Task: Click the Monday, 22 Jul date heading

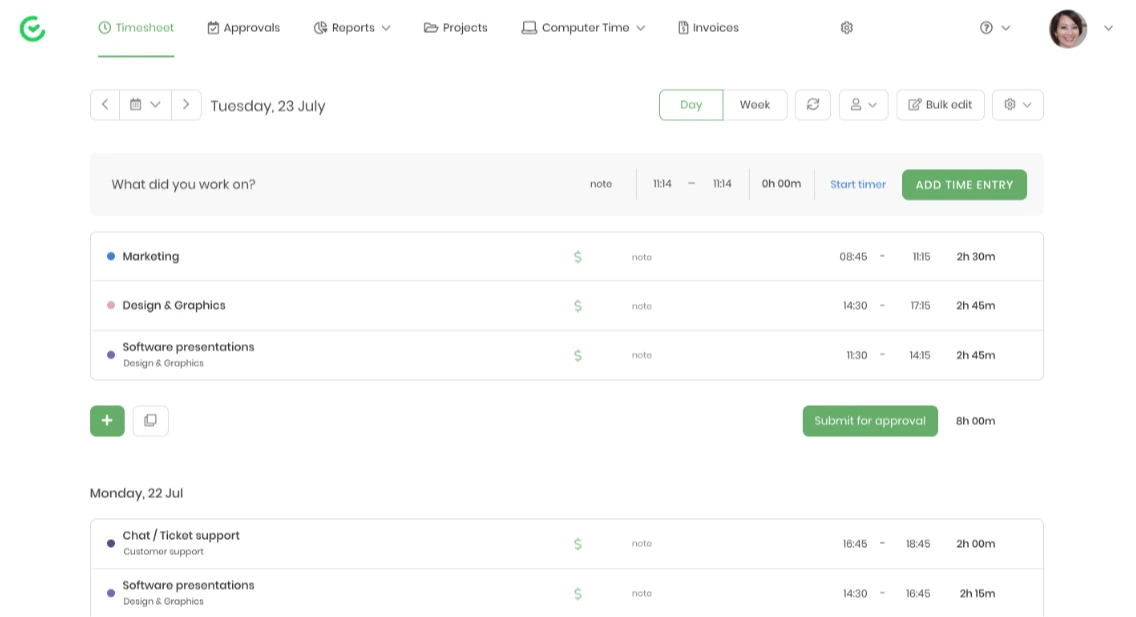Action: pyautogui.click(x=136, y=493)
